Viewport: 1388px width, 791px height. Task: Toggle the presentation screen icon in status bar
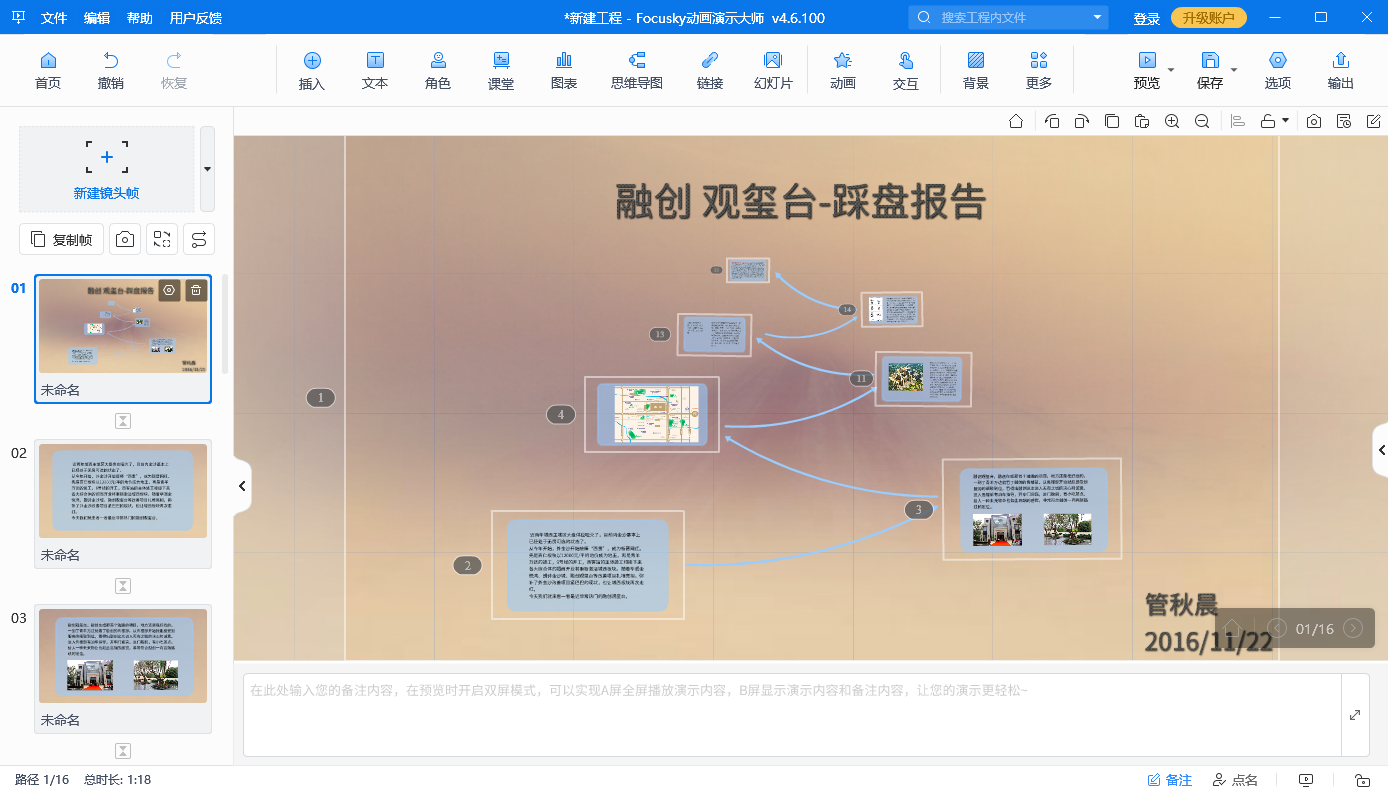[x=1306, y=780]
